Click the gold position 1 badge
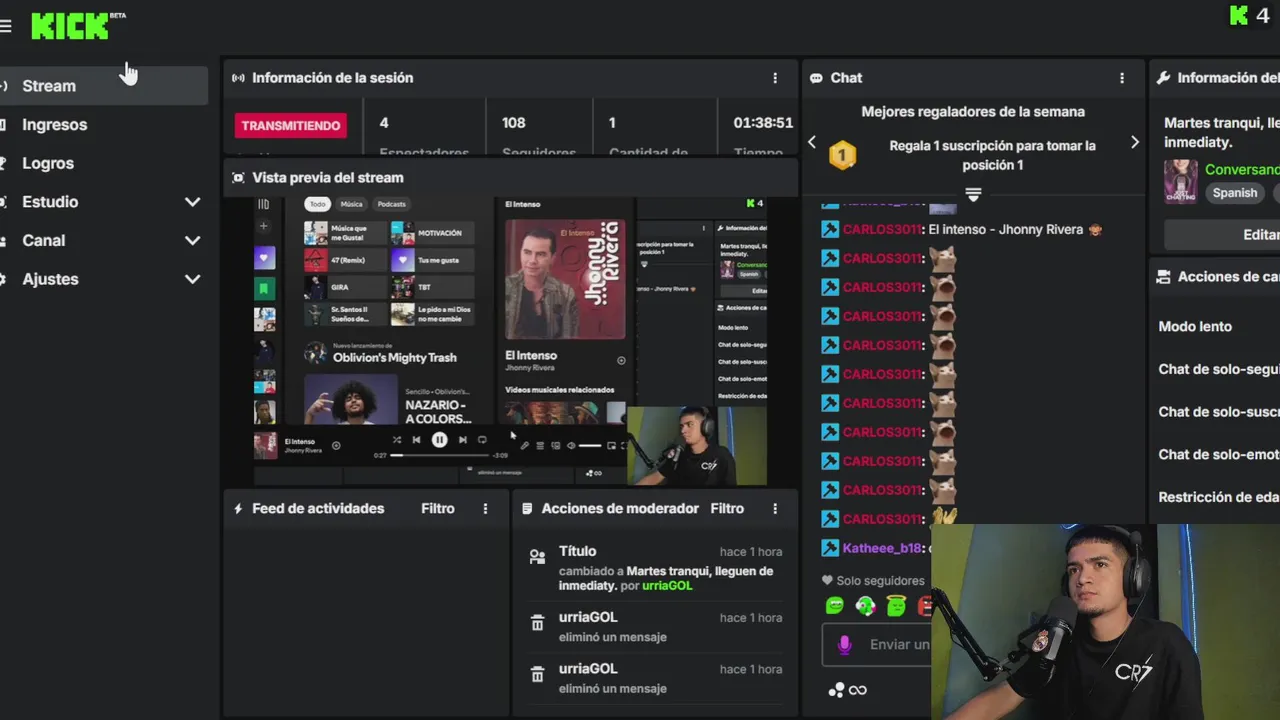Viewport: 1280px width, 720px height. coord(842,155)
